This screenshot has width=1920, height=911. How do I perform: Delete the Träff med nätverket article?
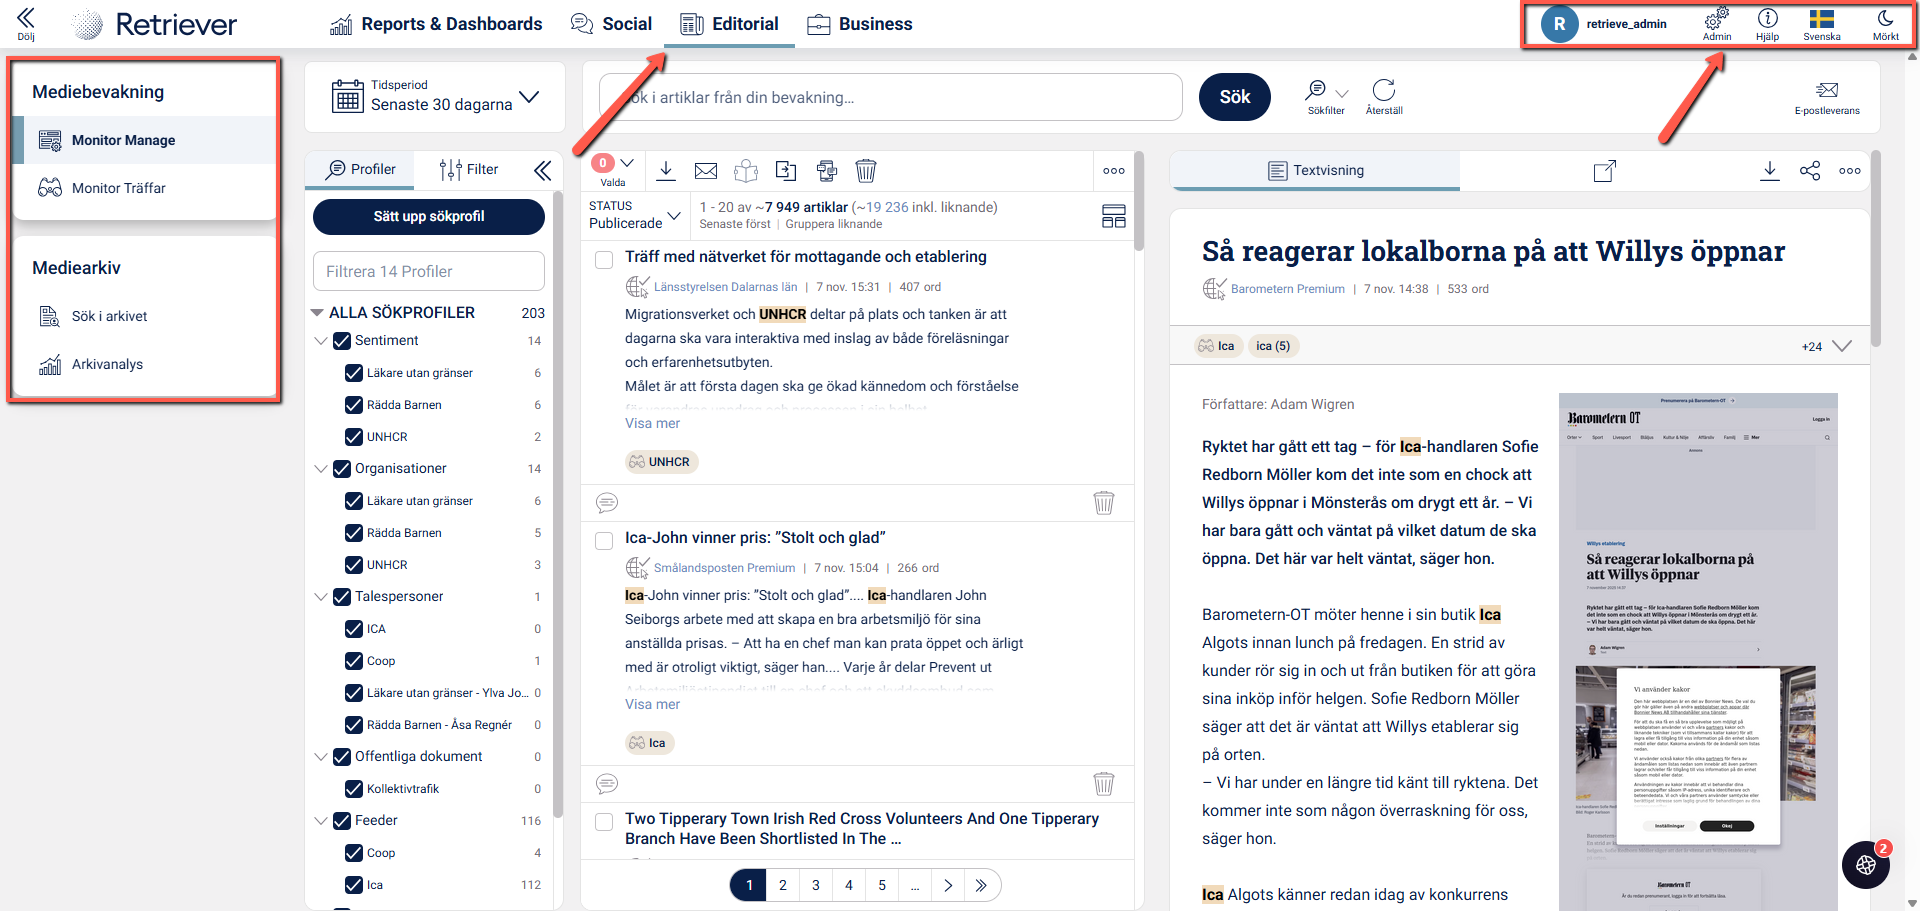click(x=1104, y=502)
